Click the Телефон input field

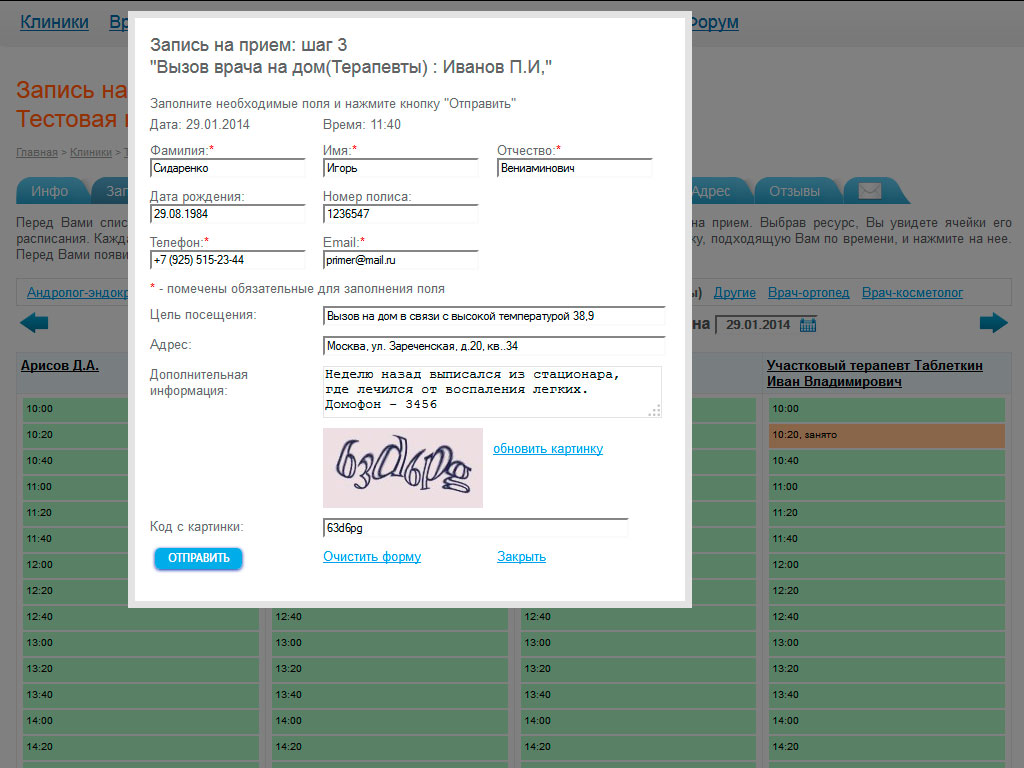tap(227, 260)
